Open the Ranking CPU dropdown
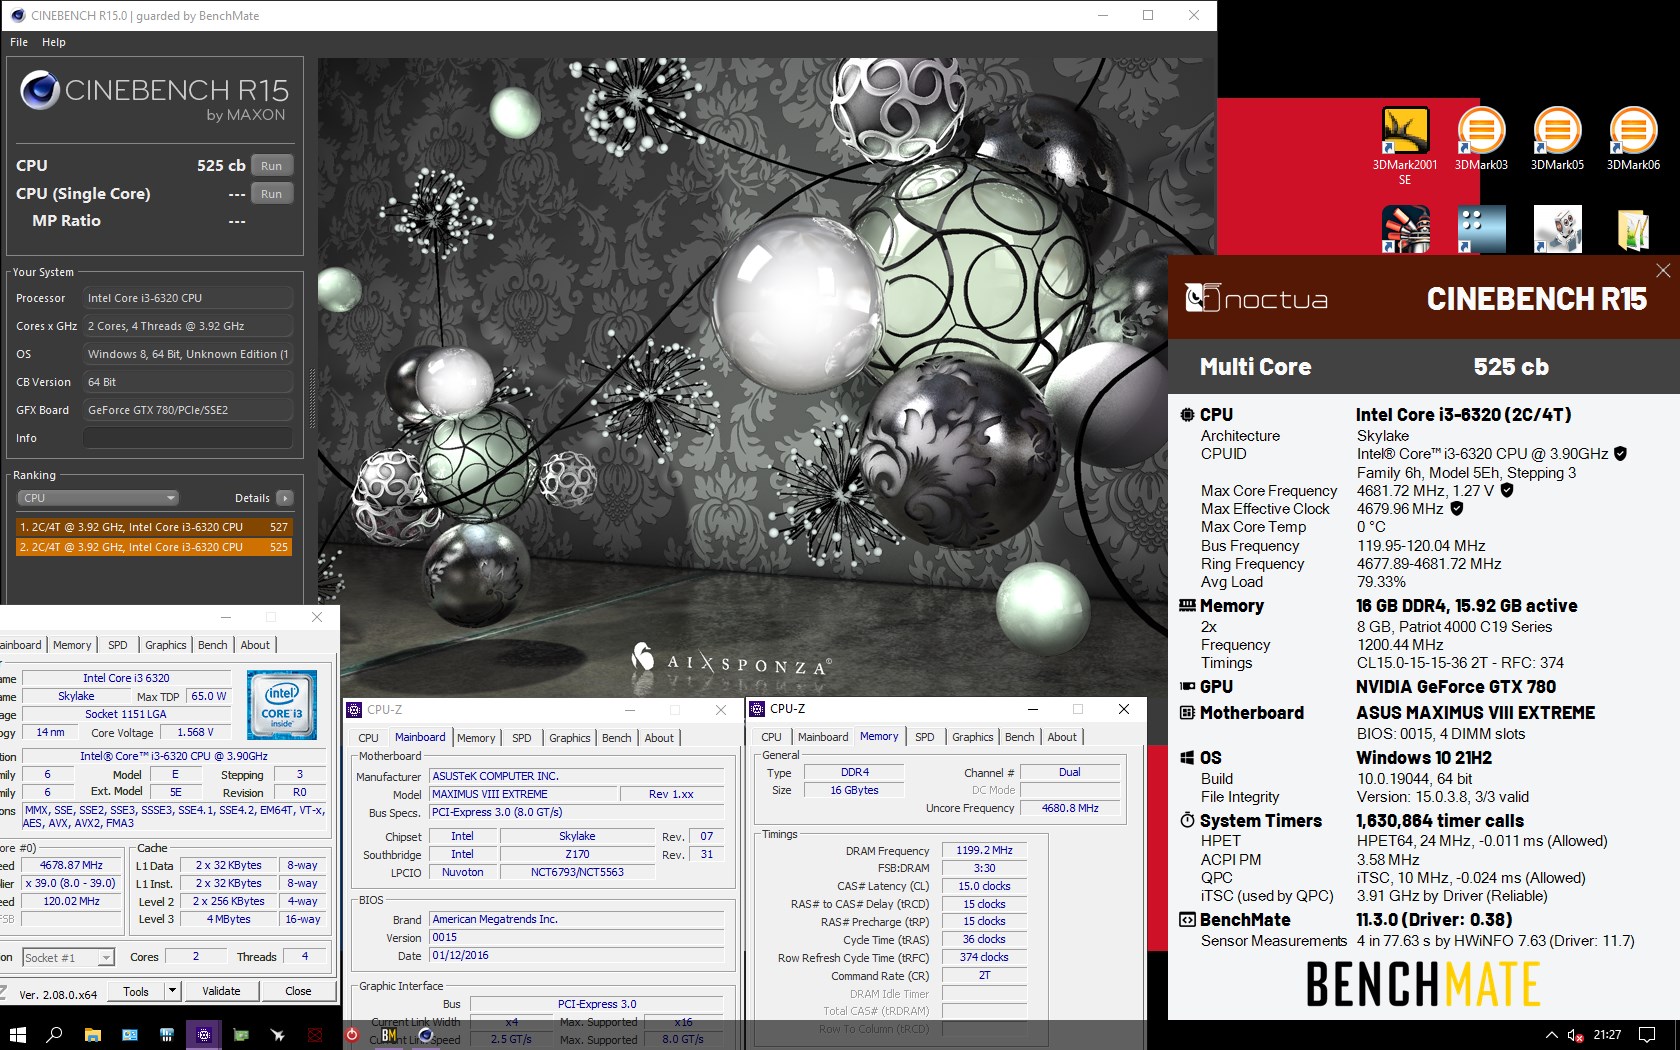This screenshot has width=1680, height=1050. tap(98, 498)
